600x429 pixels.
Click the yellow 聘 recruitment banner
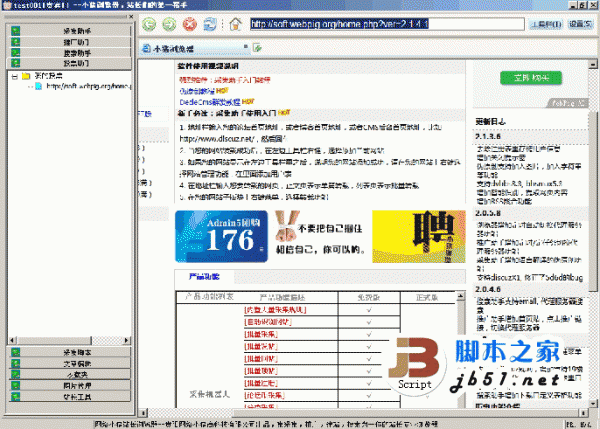point(419,236)
